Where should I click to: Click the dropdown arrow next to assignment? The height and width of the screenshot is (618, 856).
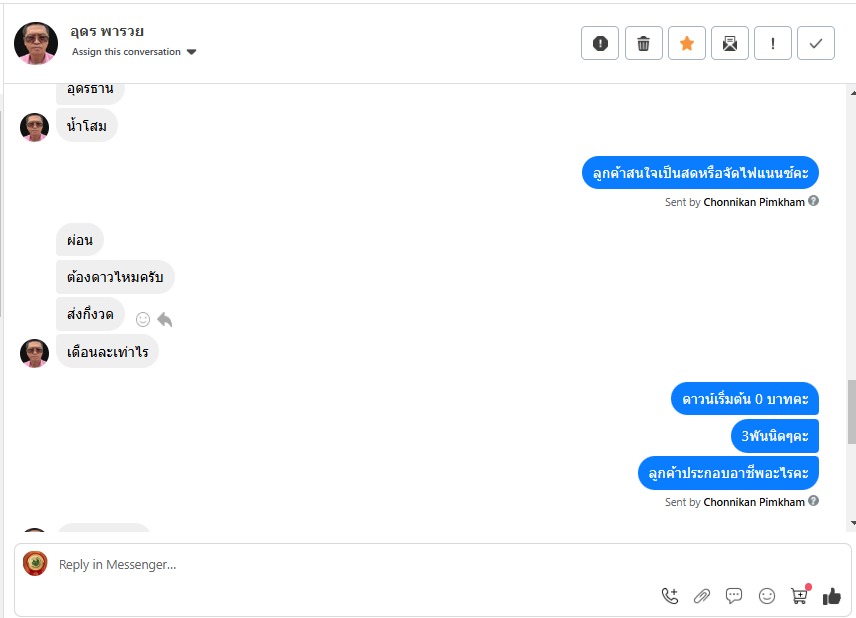coord(191,52)
